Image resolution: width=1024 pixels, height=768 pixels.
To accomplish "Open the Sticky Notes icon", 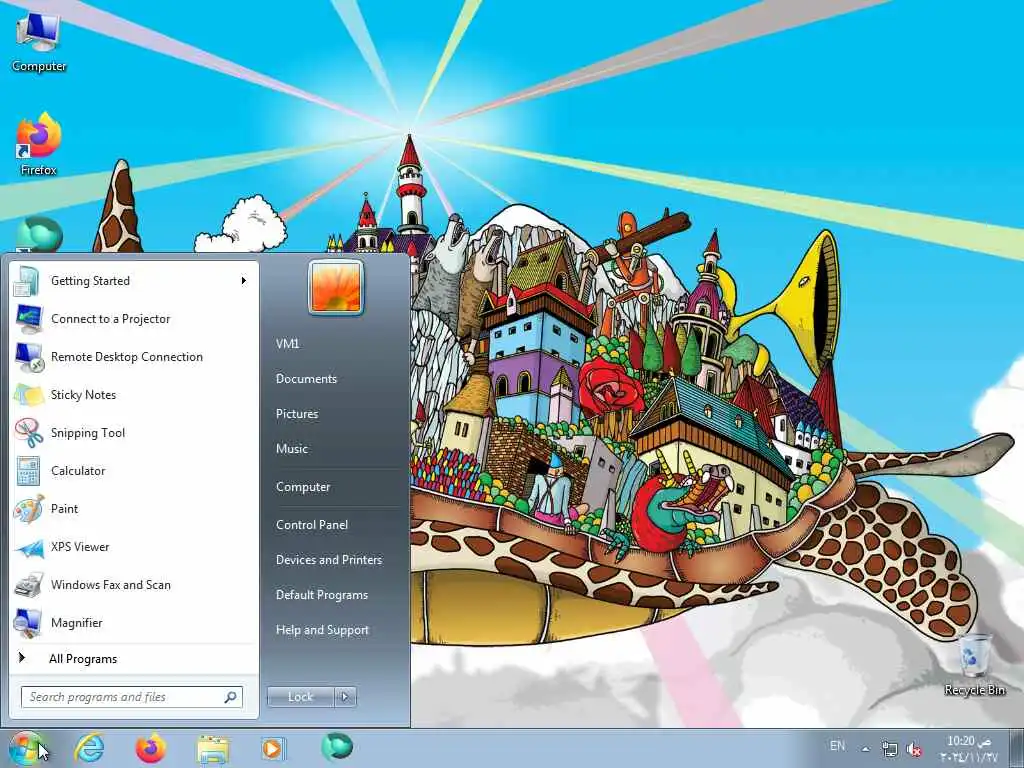I will point(28,395).
